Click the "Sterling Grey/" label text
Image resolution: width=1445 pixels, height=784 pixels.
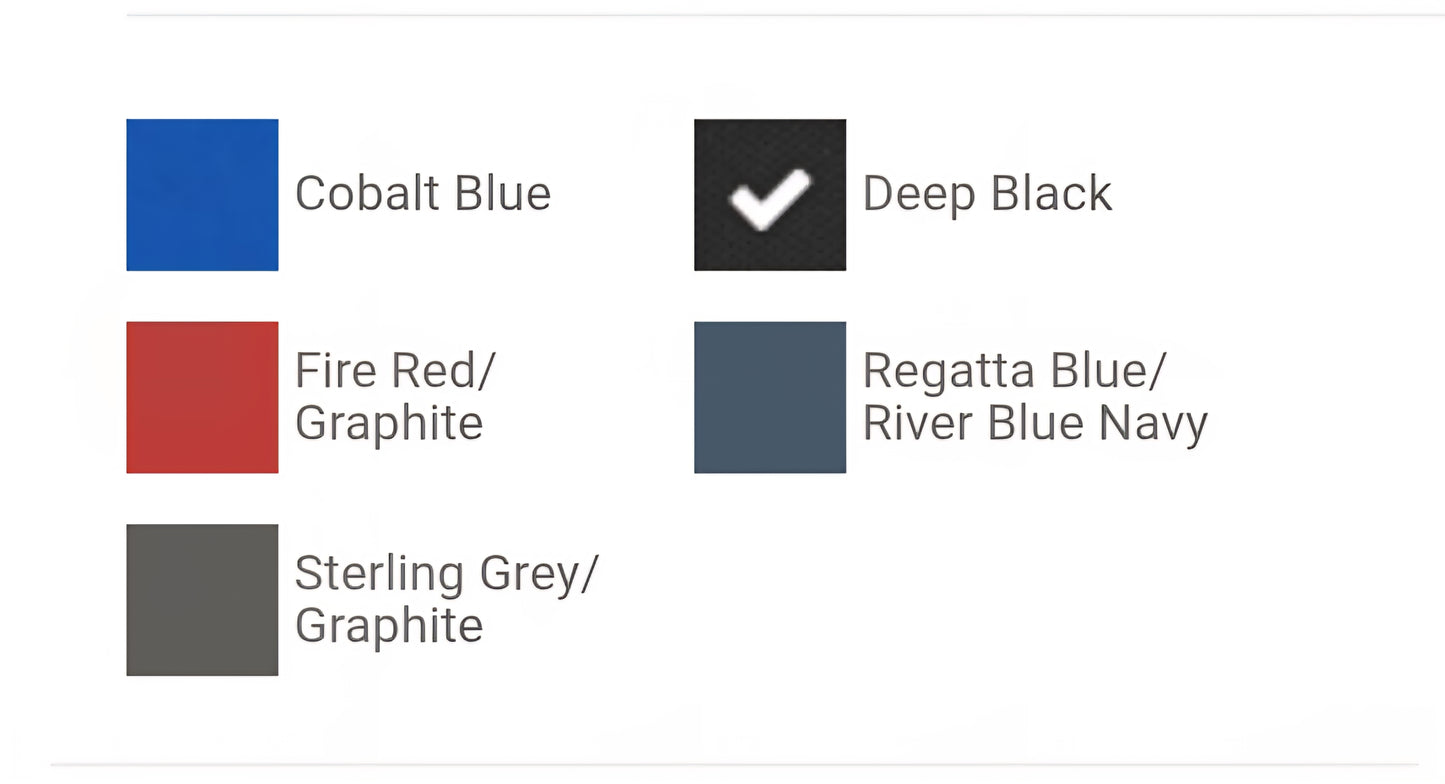coord(446,574)
